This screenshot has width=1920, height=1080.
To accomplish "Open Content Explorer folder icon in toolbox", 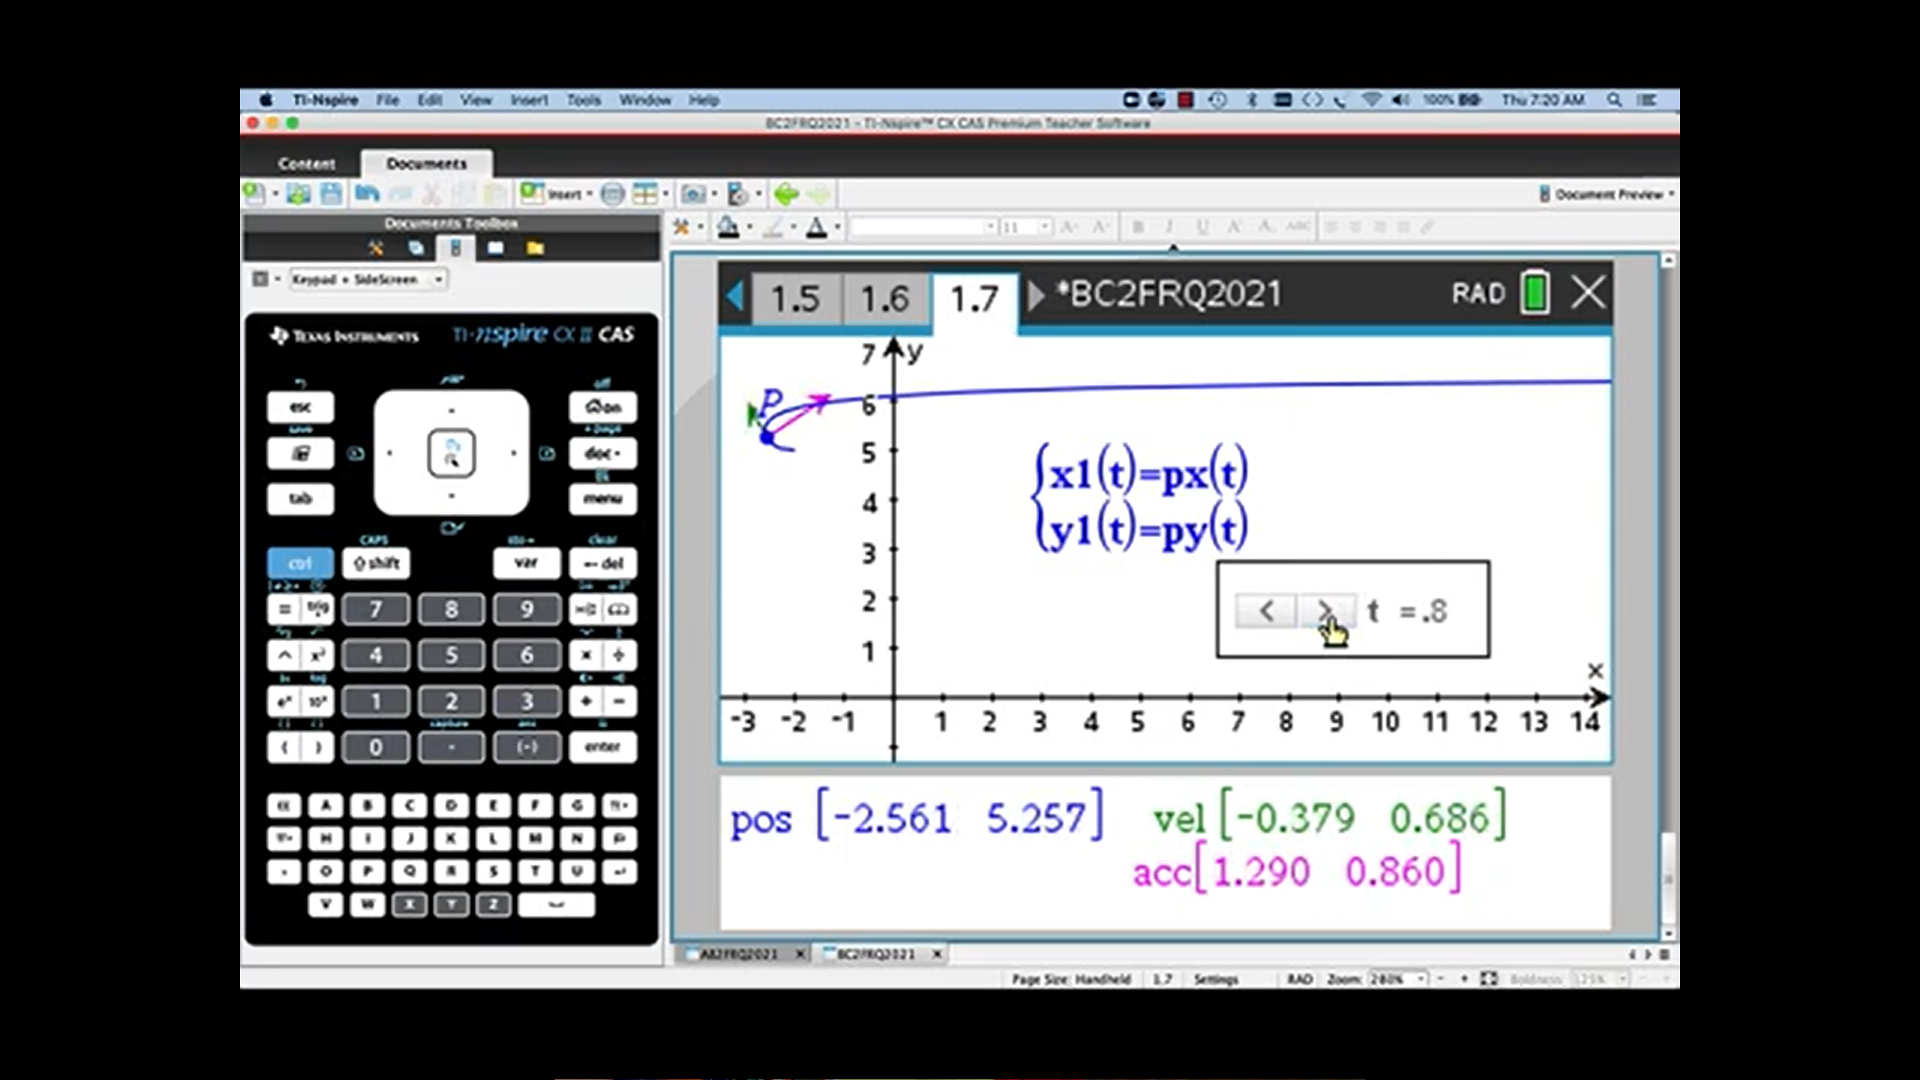I will [x=535, y=248].
